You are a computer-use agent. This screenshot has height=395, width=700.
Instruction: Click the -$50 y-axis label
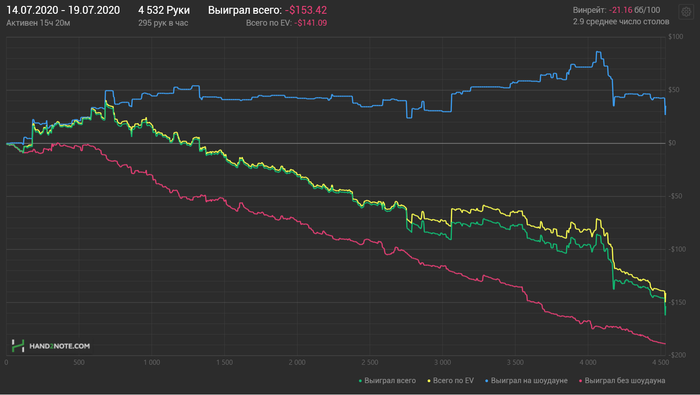click(x=675, y=196)
